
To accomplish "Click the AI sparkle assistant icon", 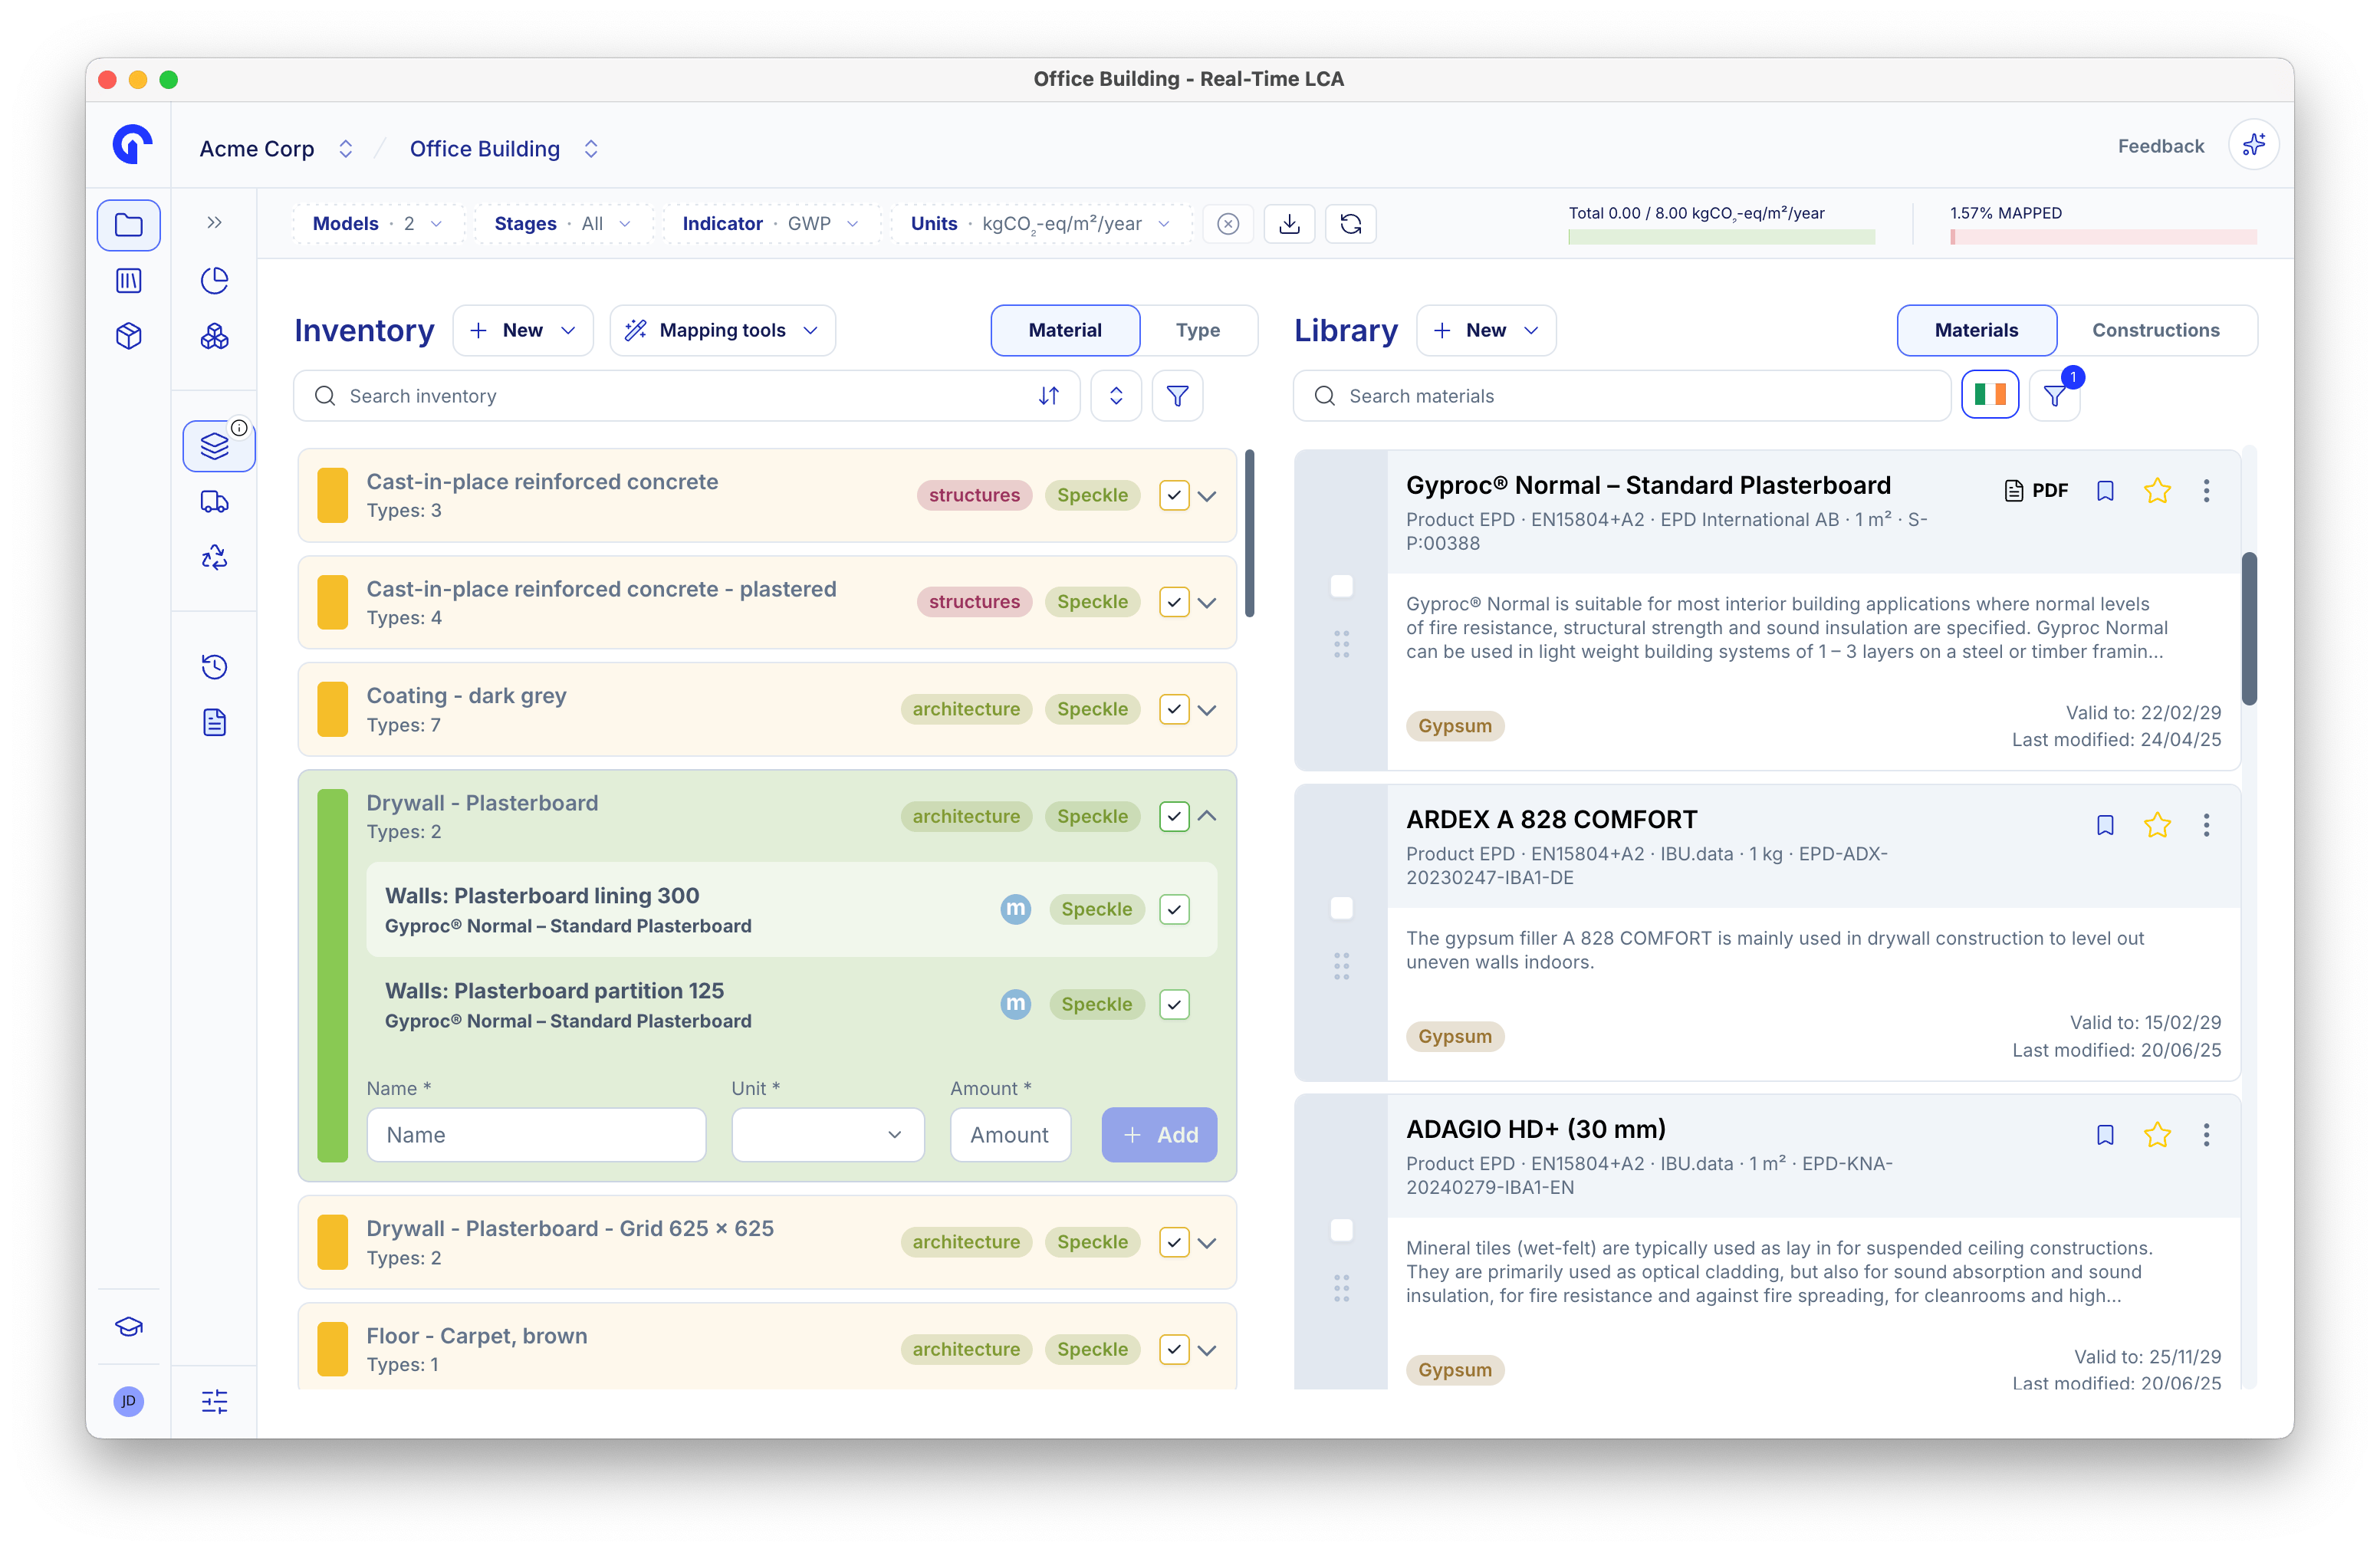I will pos(2253,146).
